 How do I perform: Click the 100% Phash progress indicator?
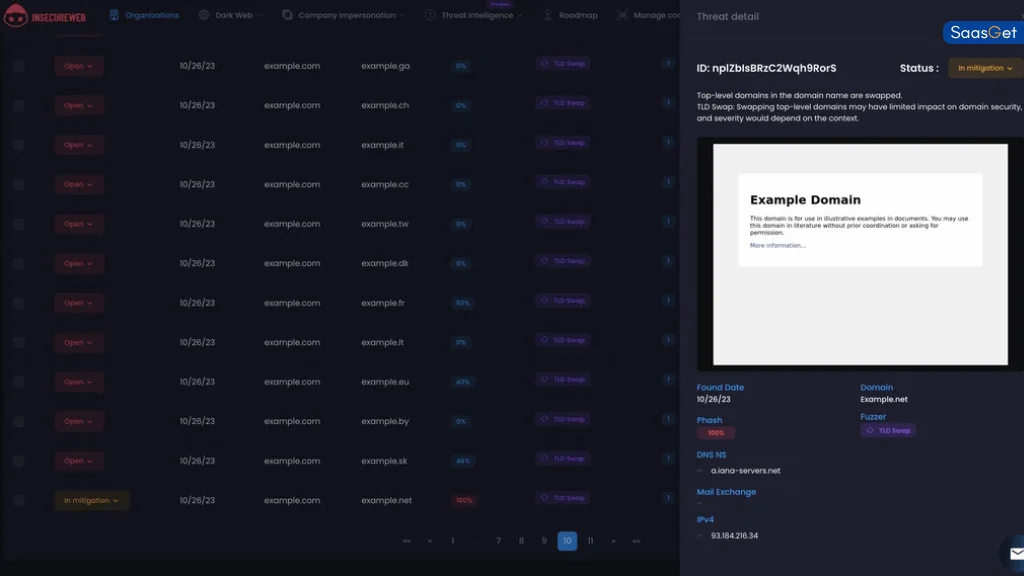(x=714, y=433)
